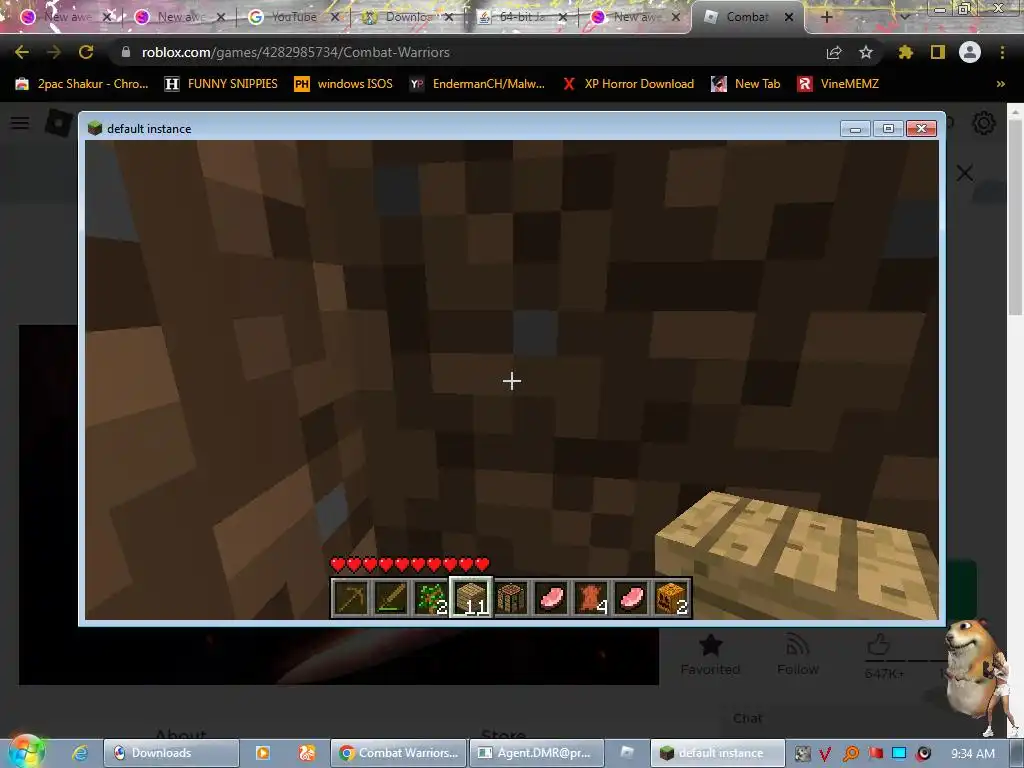Select the leather hotbar slot with count 4

pyautogui.click(x=591, y=598)
